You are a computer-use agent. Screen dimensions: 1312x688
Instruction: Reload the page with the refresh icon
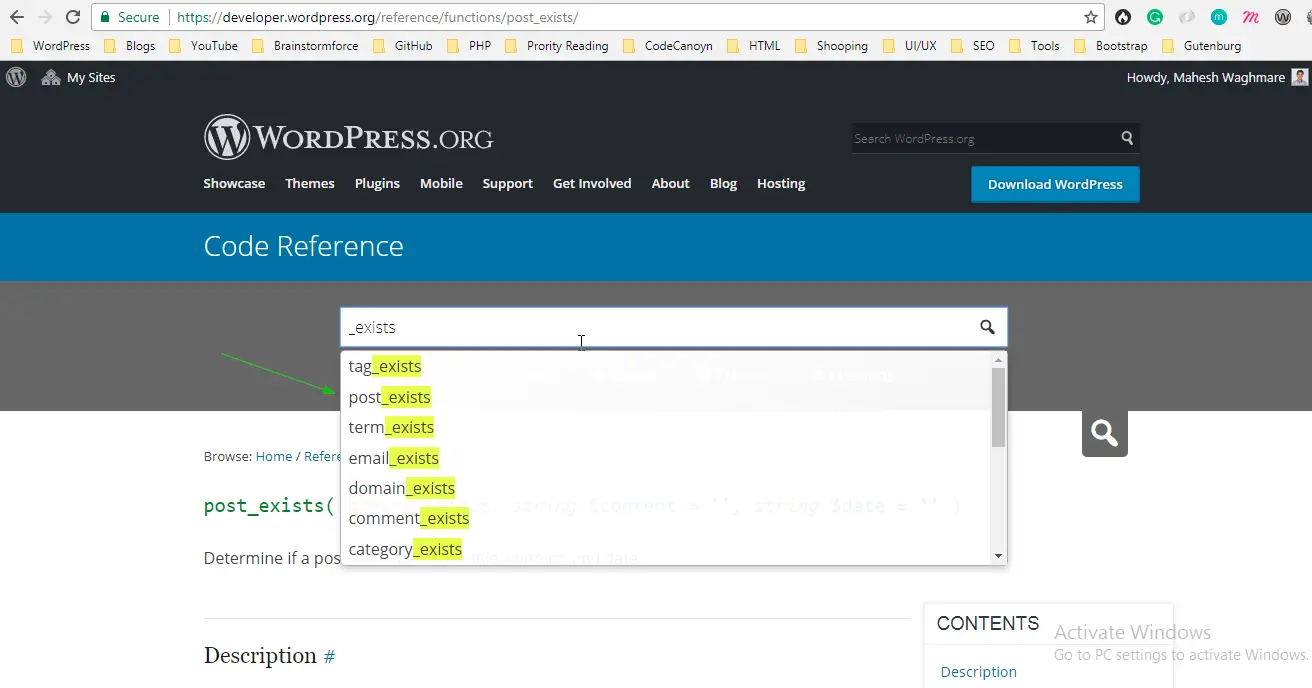(x=73, y=17)
